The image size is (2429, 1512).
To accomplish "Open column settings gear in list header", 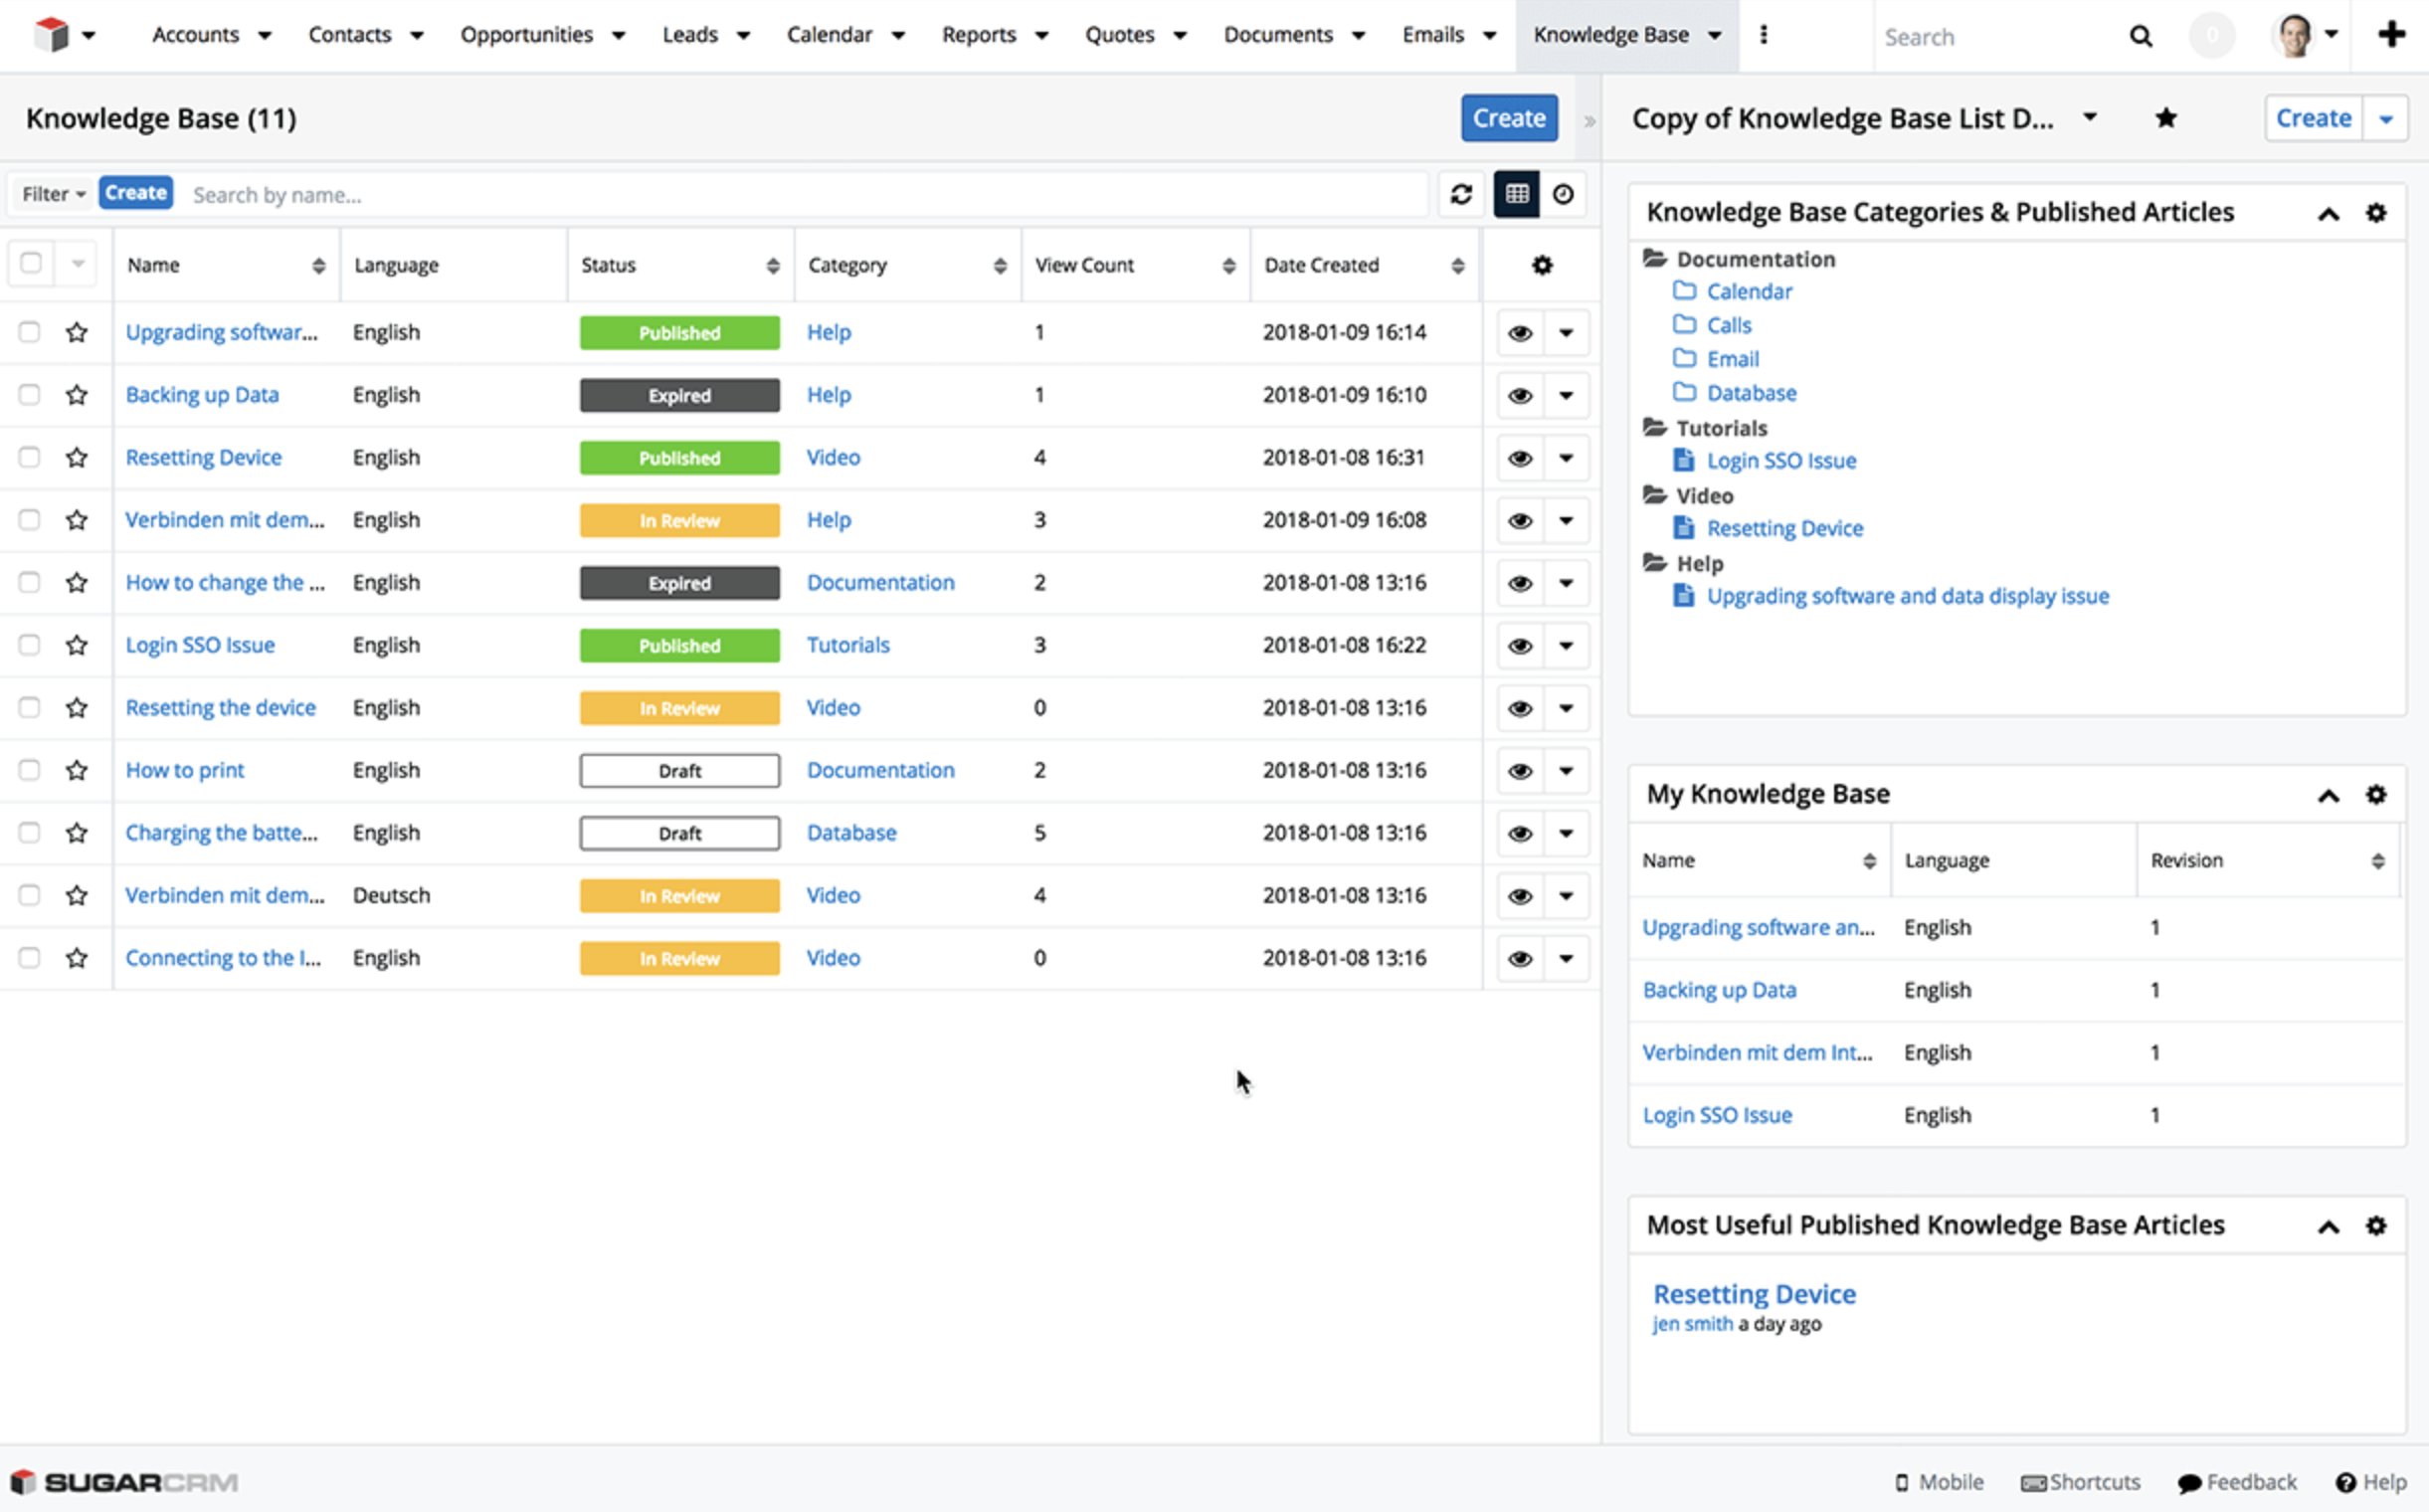I will (1542, 265).
